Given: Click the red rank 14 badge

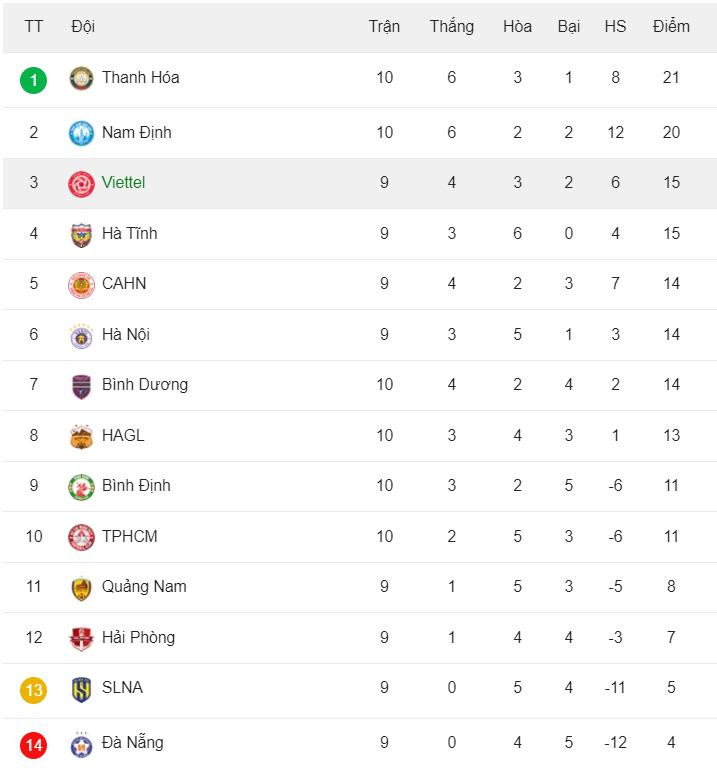Looking at the screenshot, I should coord(33,744).
